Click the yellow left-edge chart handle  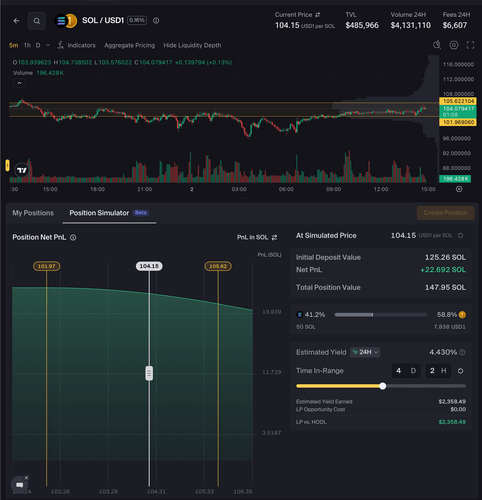7,165
